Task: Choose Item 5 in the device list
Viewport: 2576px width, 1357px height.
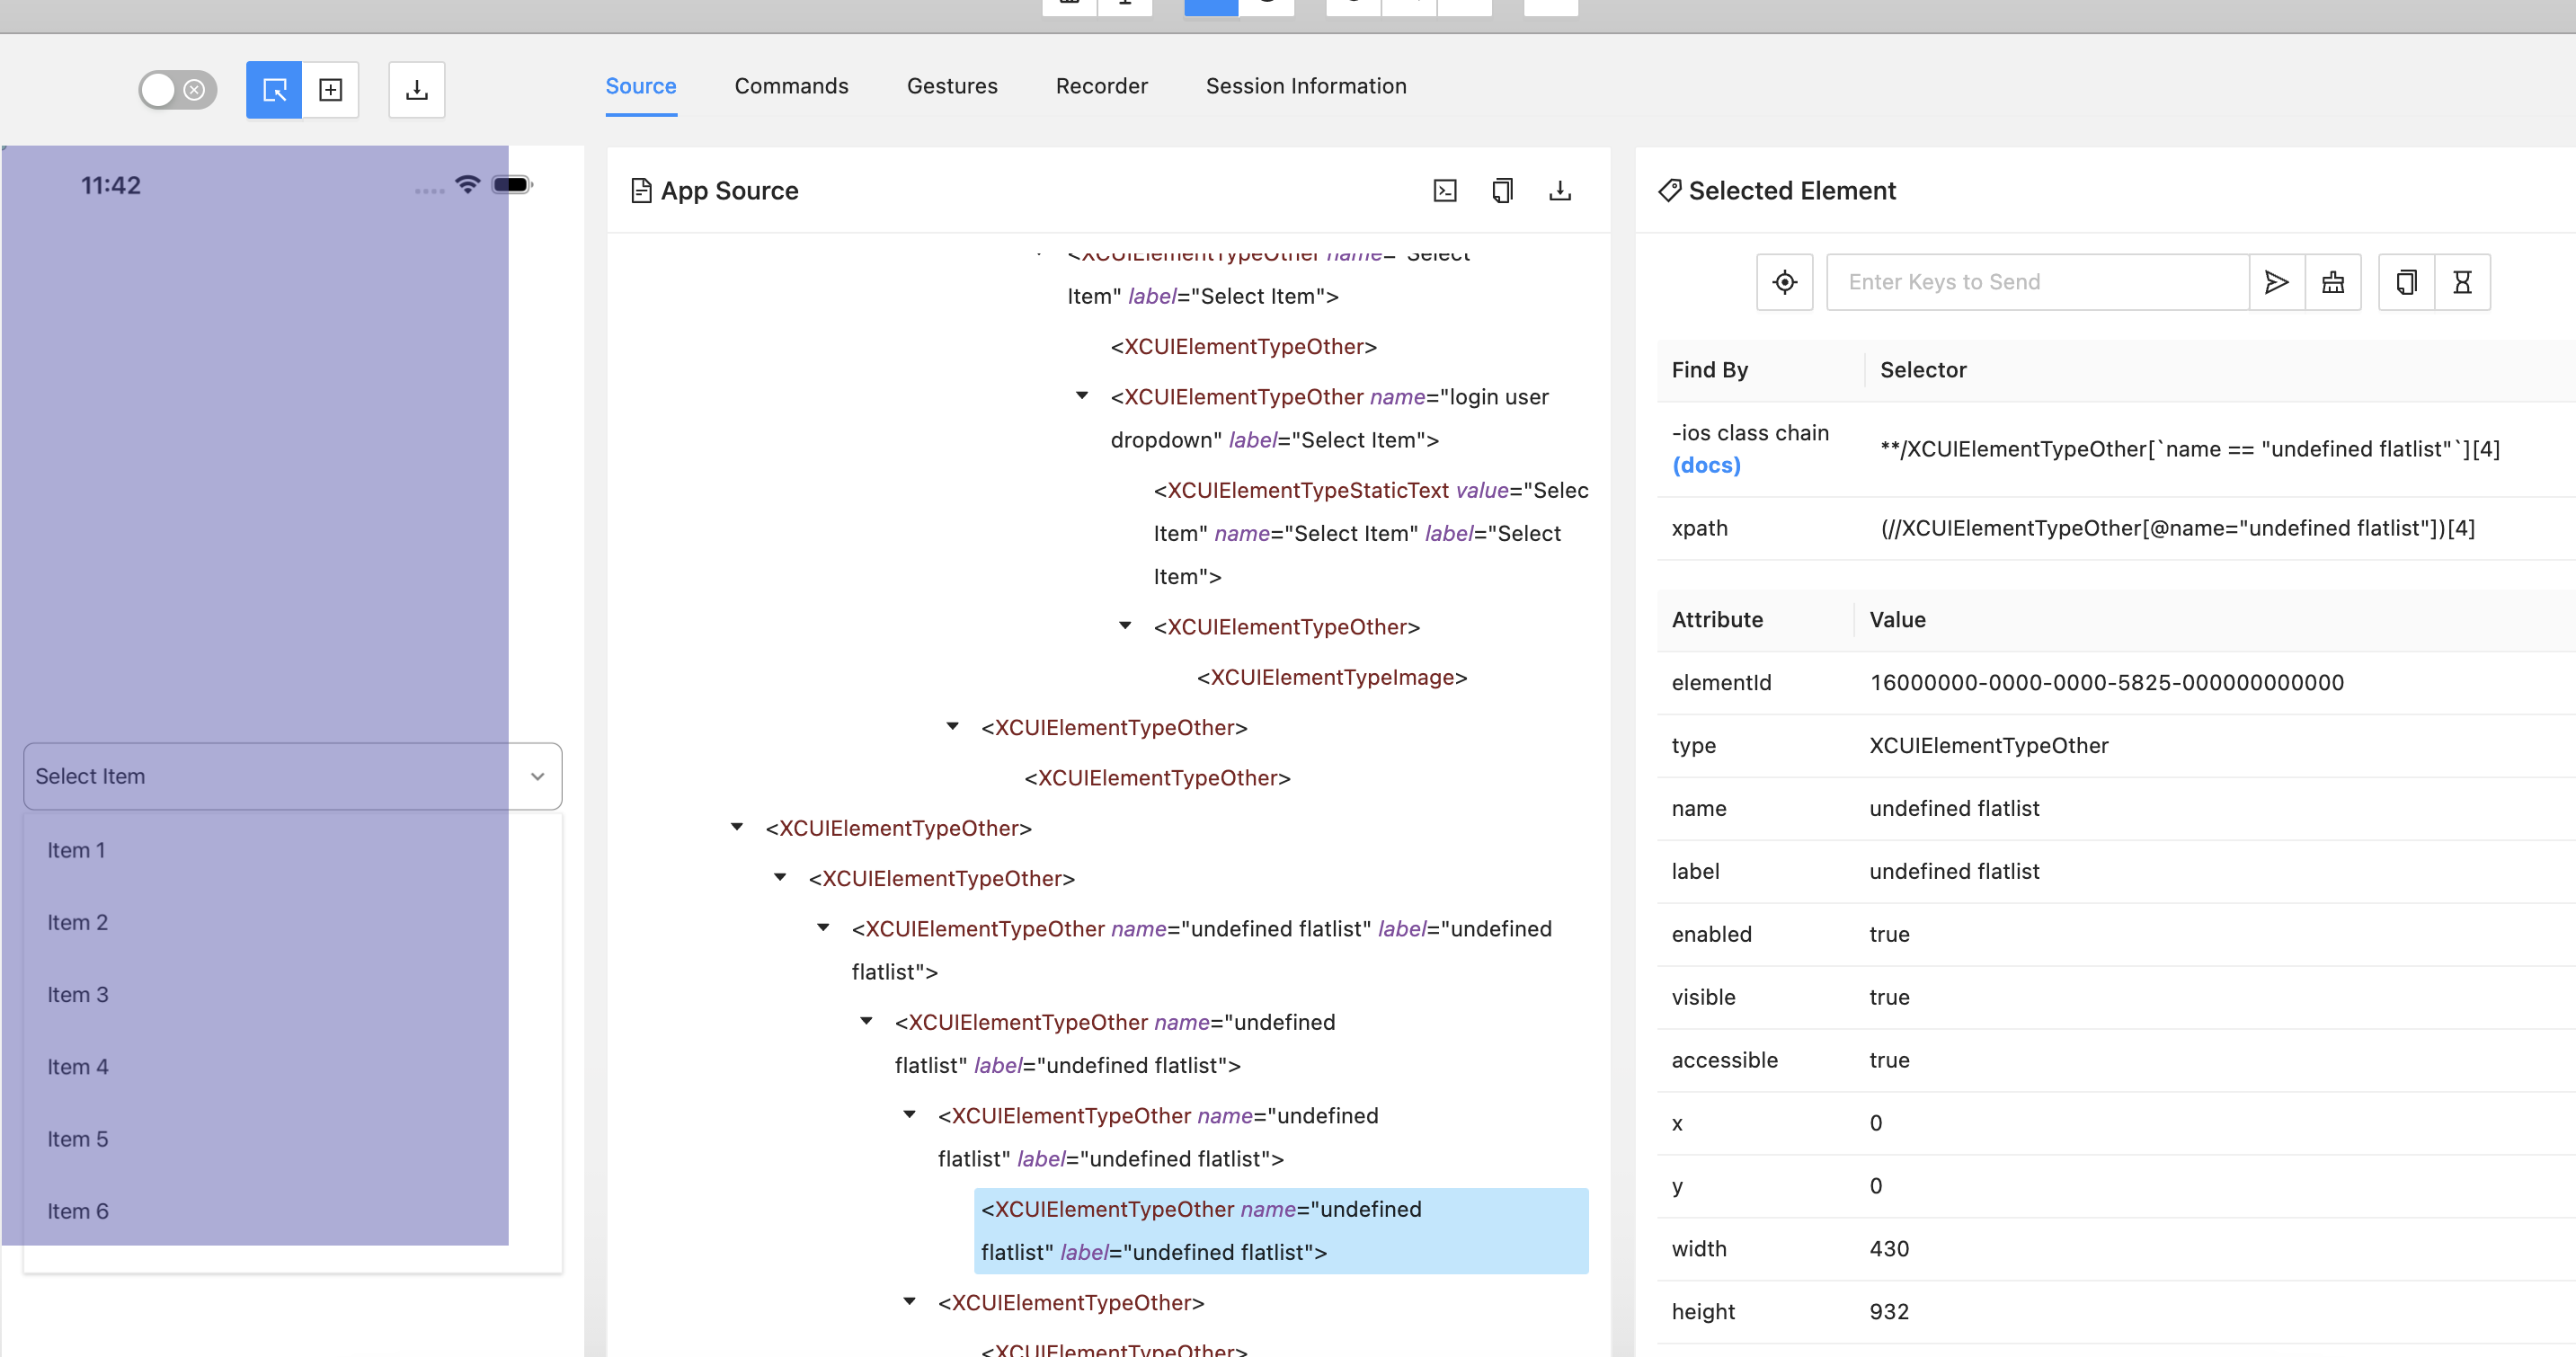Action: (x=77, y=1139)
